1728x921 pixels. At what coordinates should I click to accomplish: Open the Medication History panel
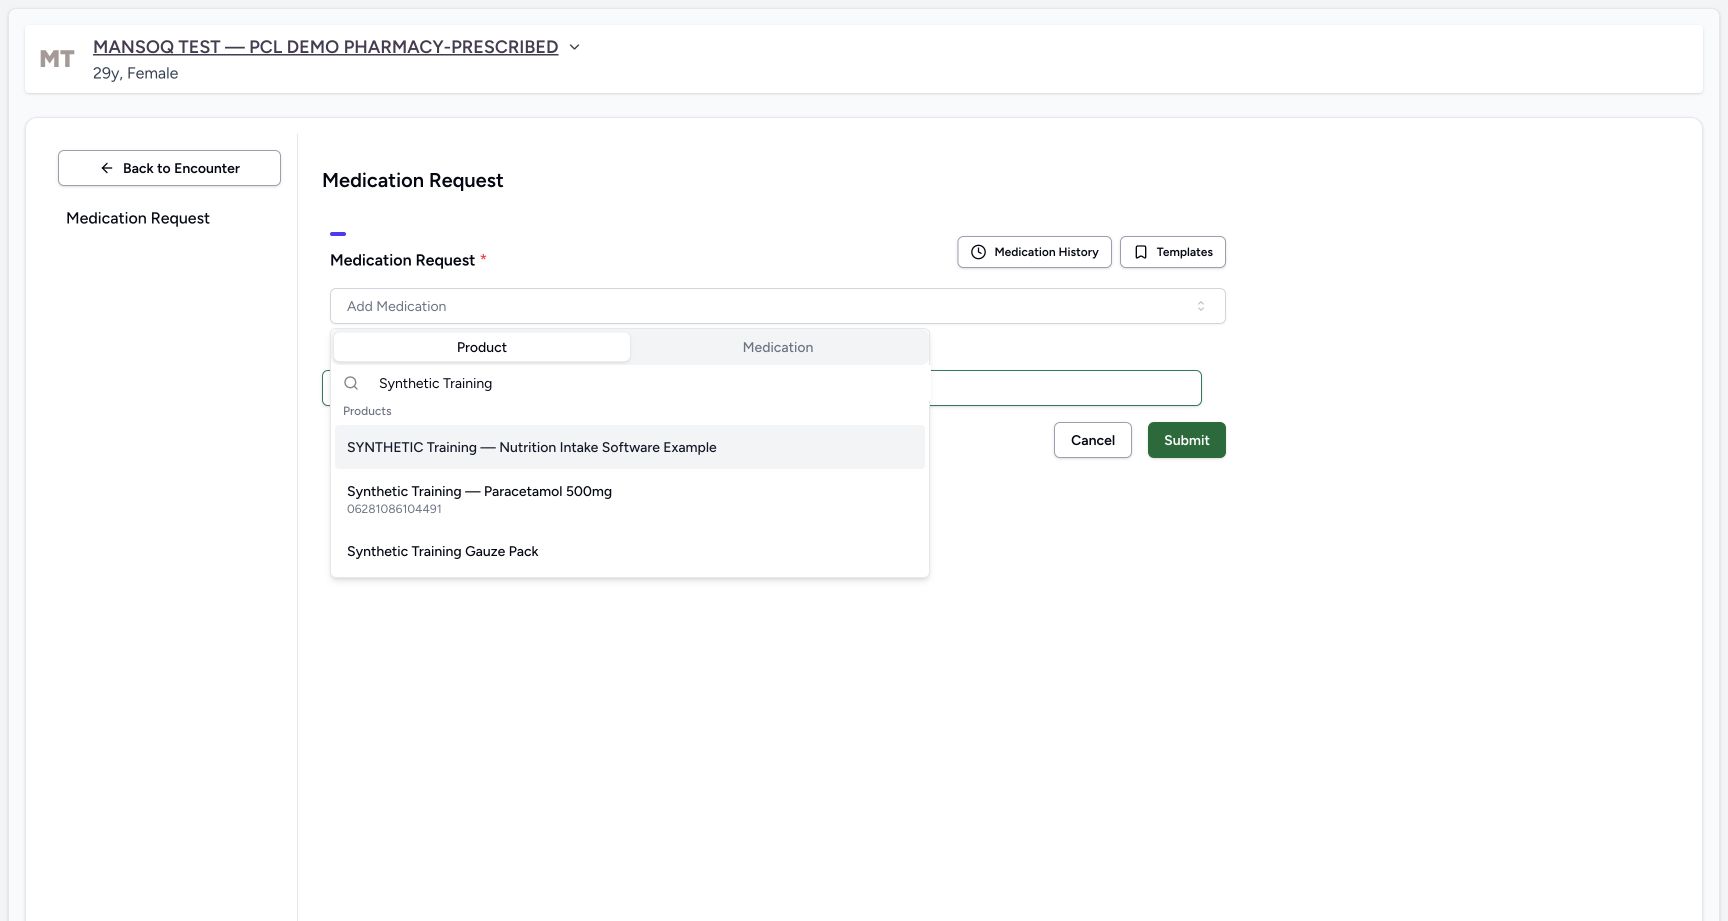pos(1034,252)
